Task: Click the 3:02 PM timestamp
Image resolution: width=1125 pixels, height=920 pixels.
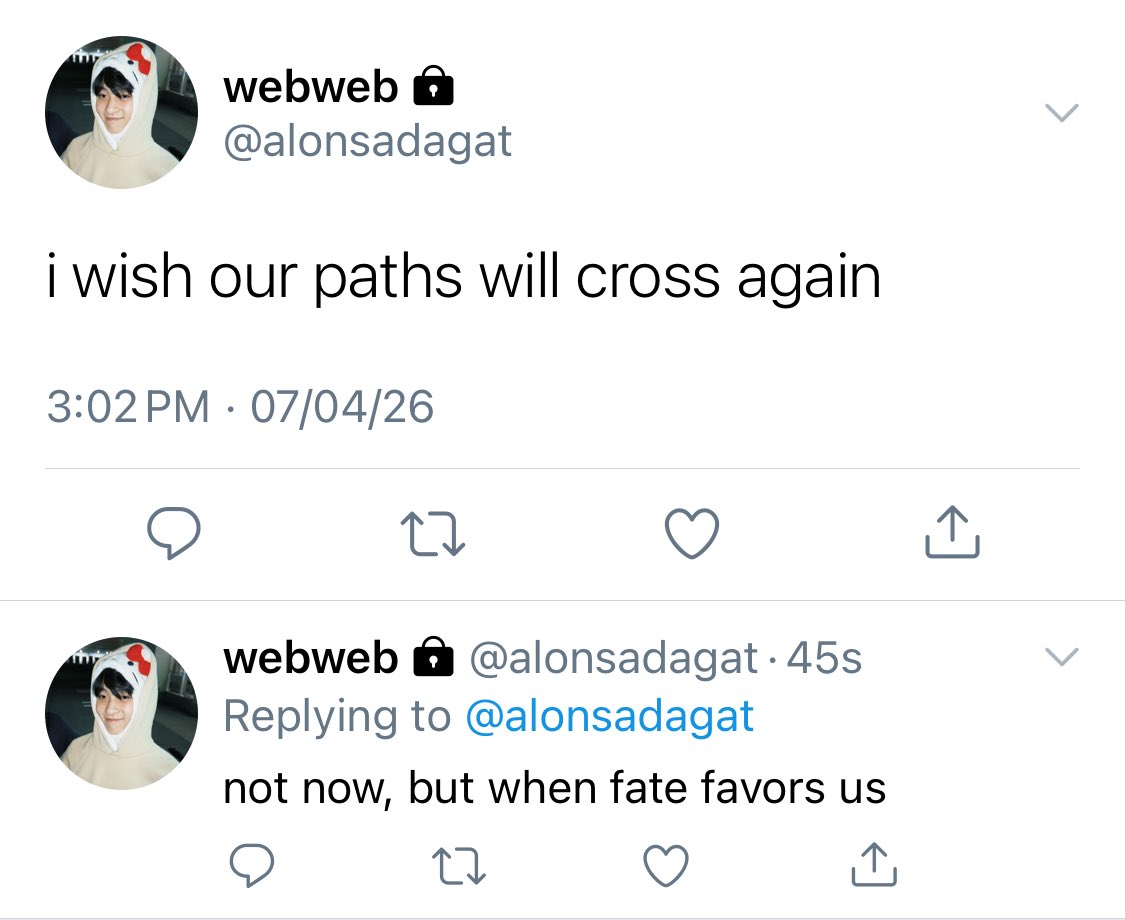Action: click(x=128, y=406)
